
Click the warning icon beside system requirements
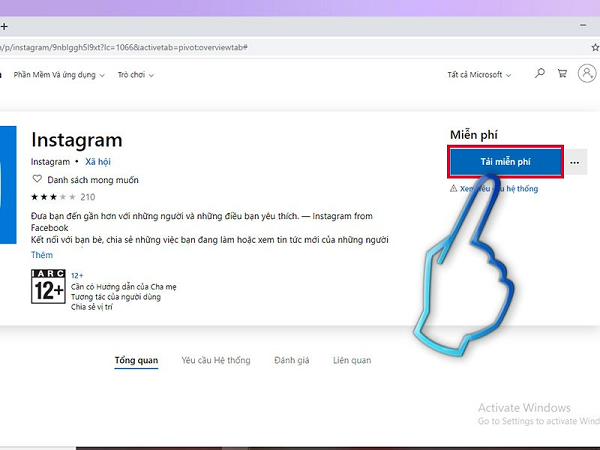[453, 188]
